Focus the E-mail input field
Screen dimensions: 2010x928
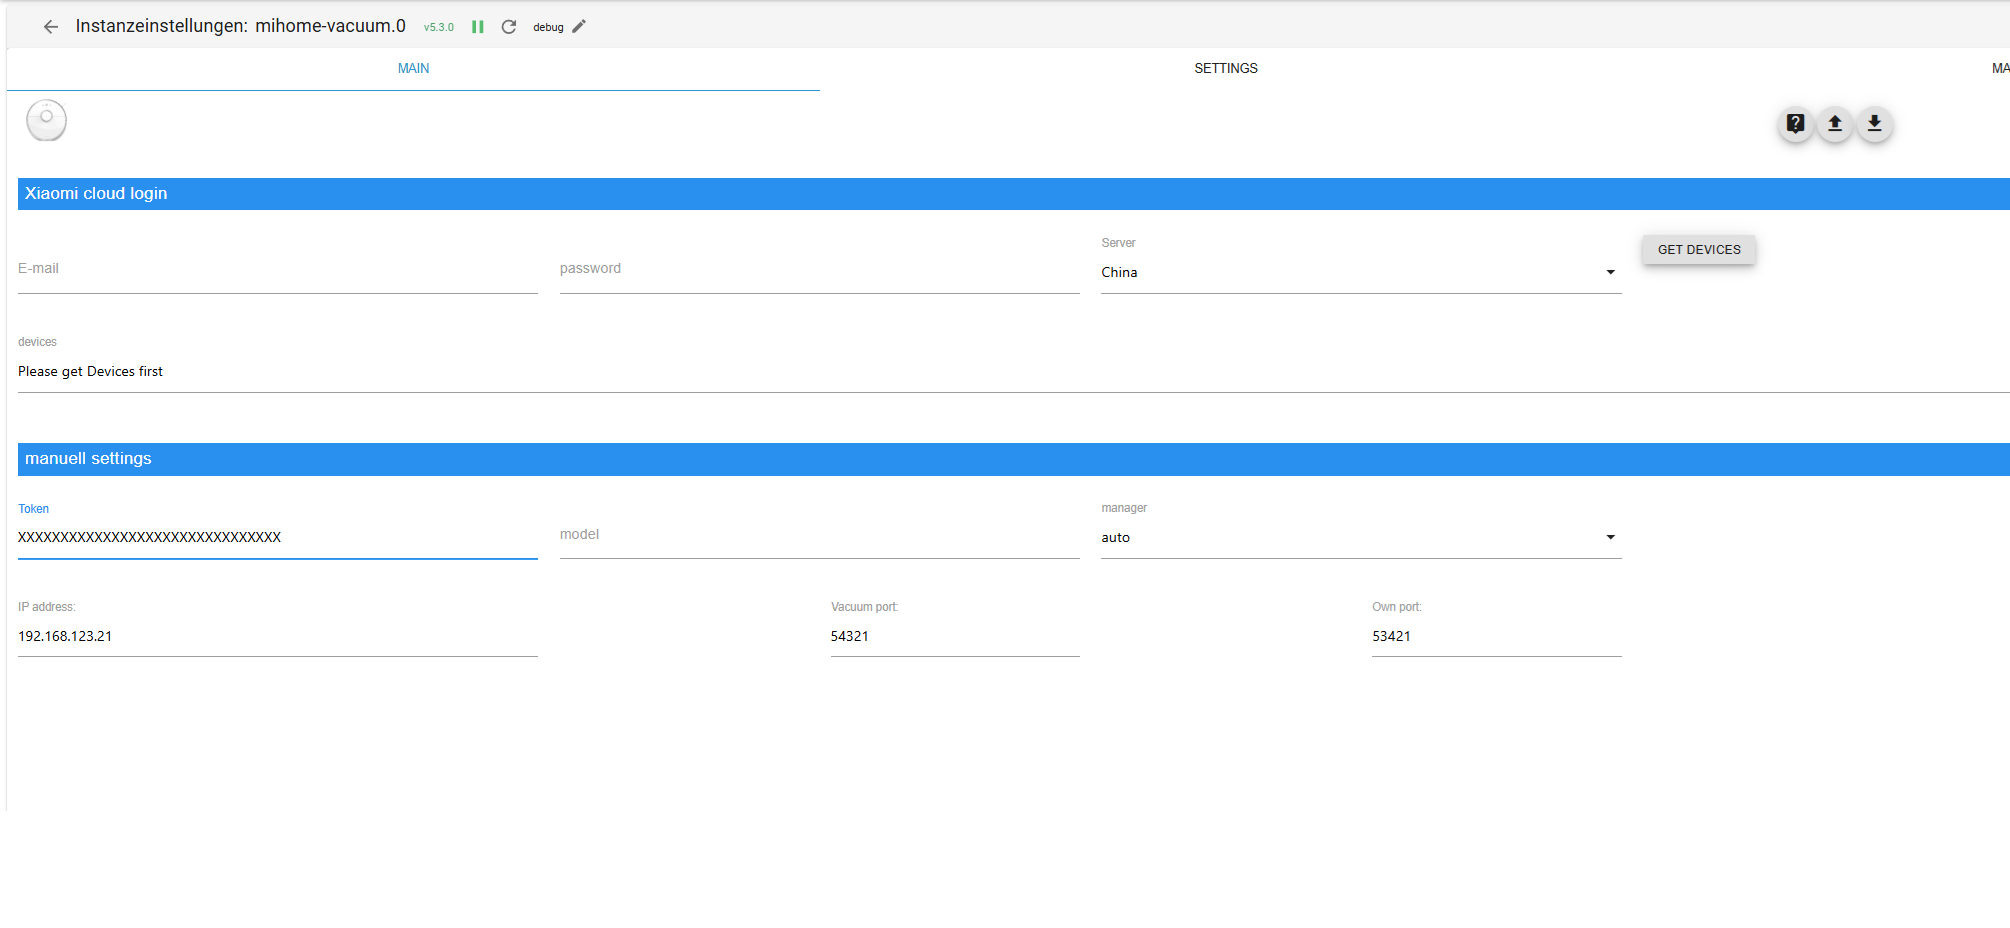pyautogui.click(x=278, y=269)
